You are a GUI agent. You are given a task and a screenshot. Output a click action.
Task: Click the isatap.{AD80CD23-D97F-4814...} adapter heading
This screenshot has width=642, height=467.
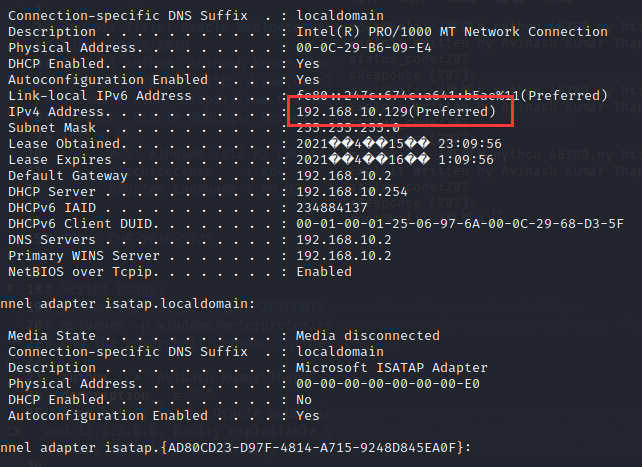click(x=236, y=447)
